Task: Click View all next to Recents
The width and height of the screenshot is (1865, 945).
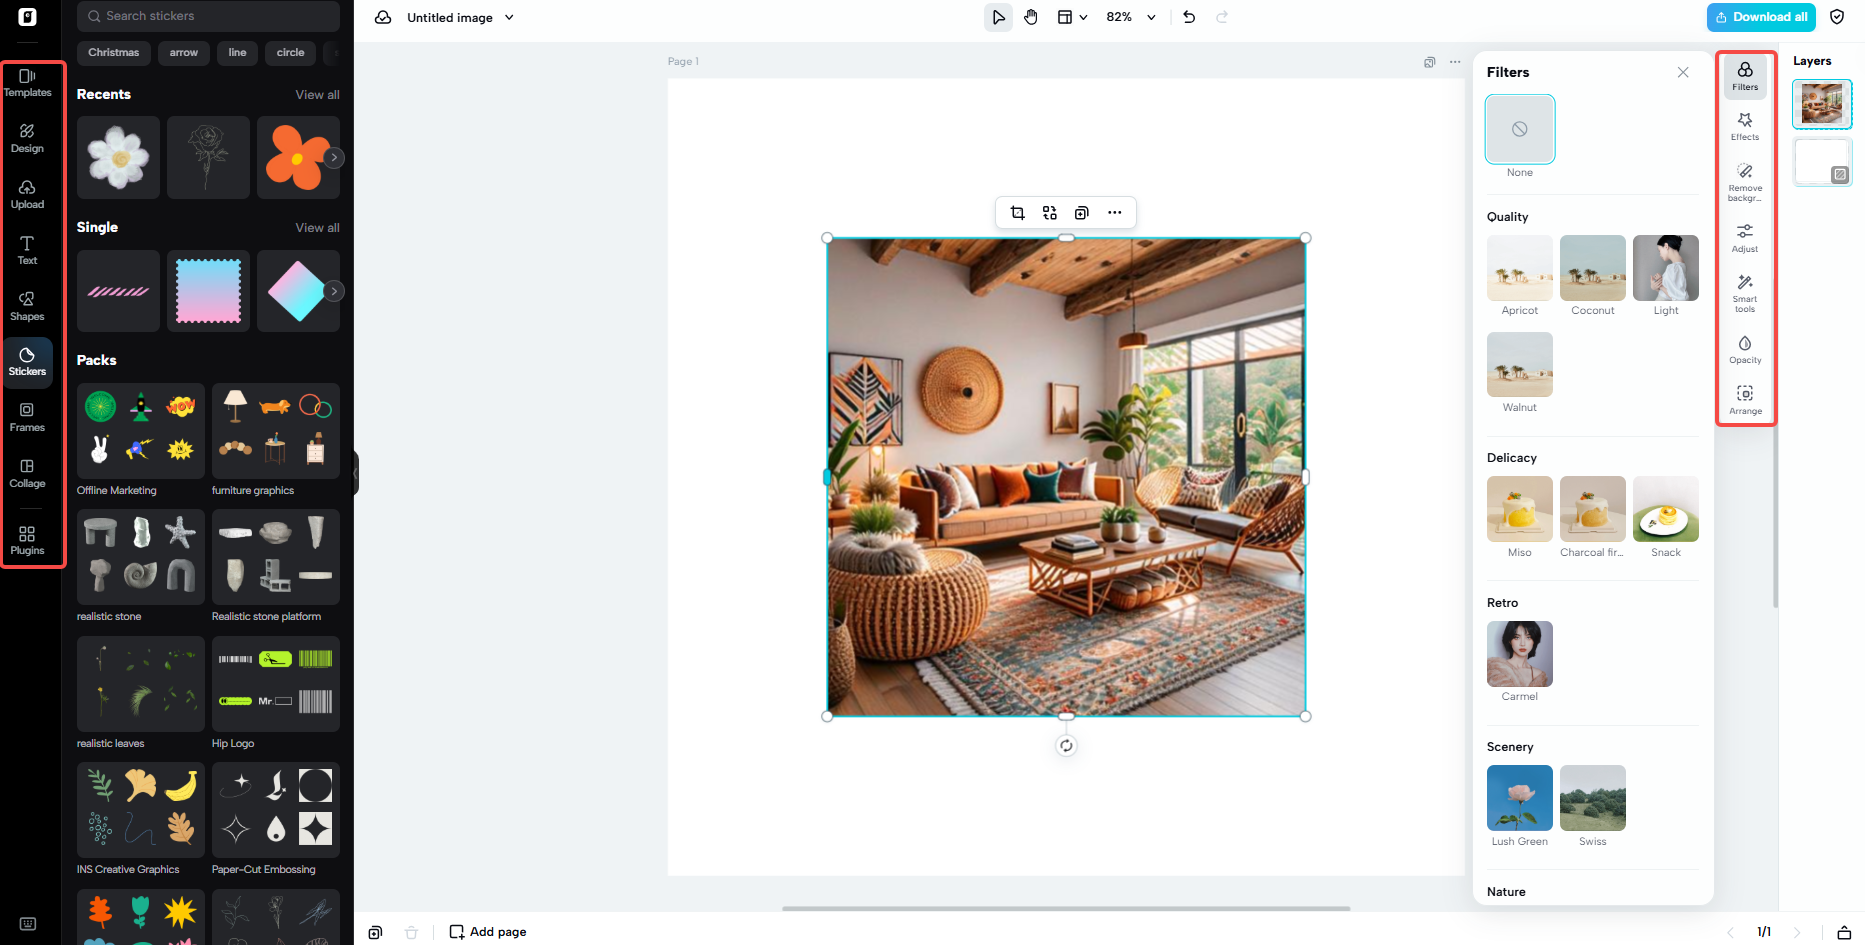Action: [x=317, y=94]
